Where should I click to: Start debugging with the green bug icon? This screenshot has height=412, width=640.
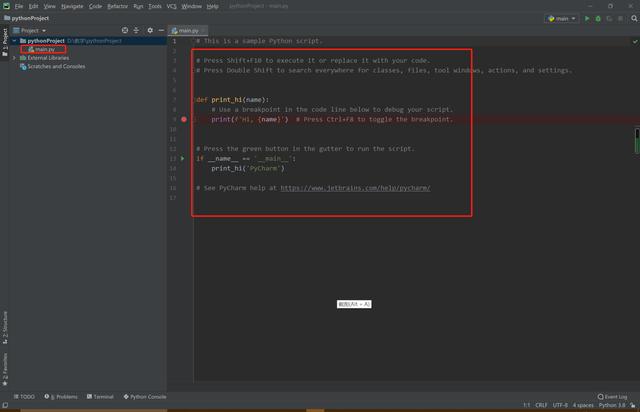click(598, 18)
